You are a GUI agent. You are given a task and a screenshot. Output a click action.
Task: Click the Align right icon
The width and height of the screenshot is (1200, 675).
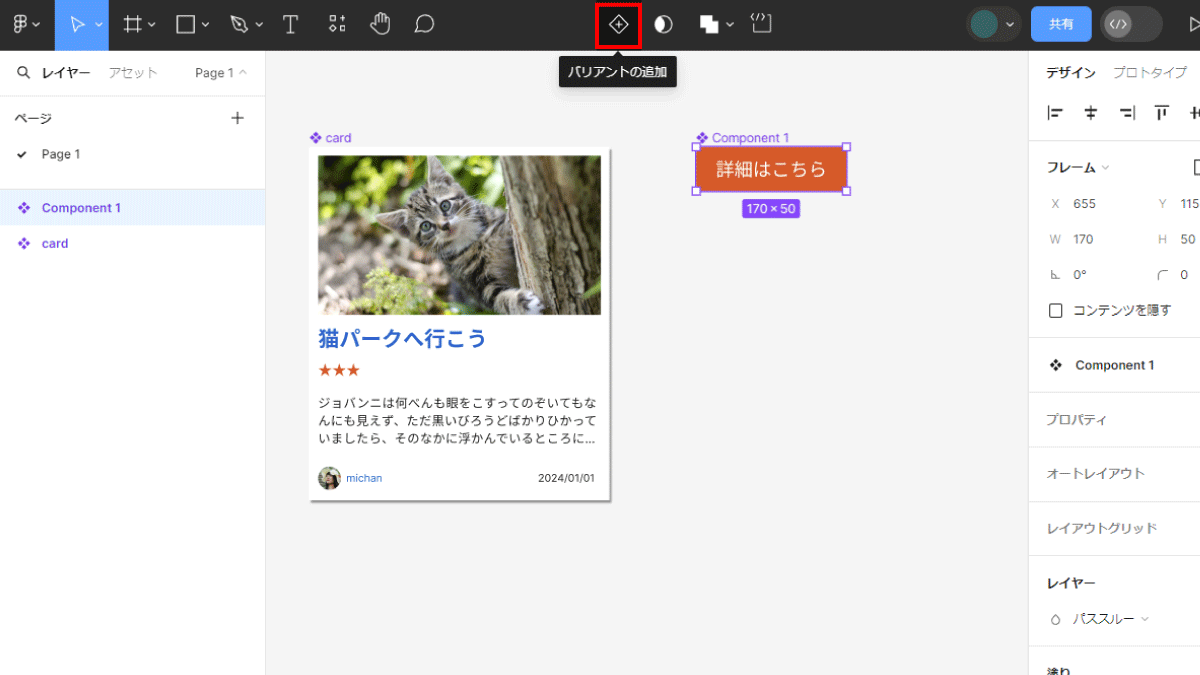(x=1127, y=113)
